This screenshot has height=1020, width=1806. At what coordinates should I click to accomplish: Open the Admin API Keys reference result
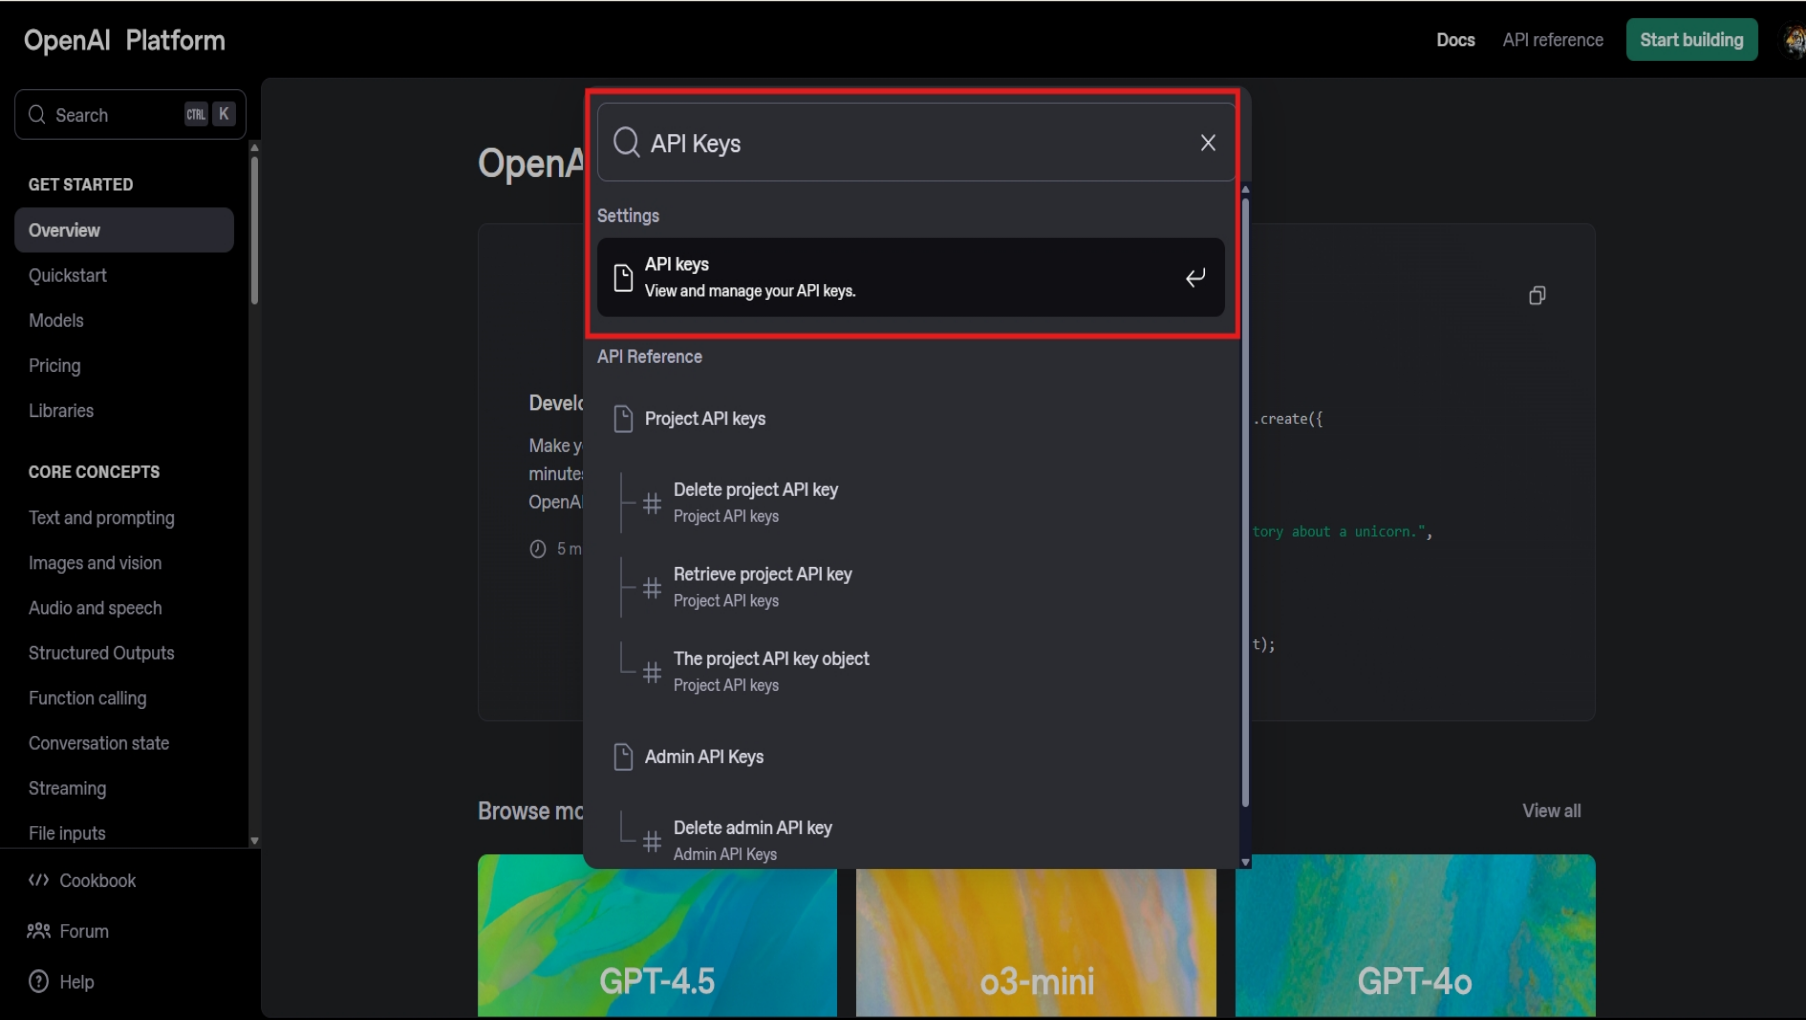(911, 757)
